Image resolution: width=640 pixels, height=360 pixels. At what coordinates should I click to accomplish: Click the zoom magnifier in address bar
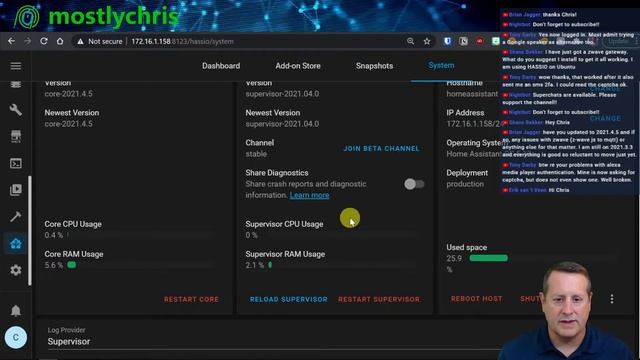(x=410, y=41)
